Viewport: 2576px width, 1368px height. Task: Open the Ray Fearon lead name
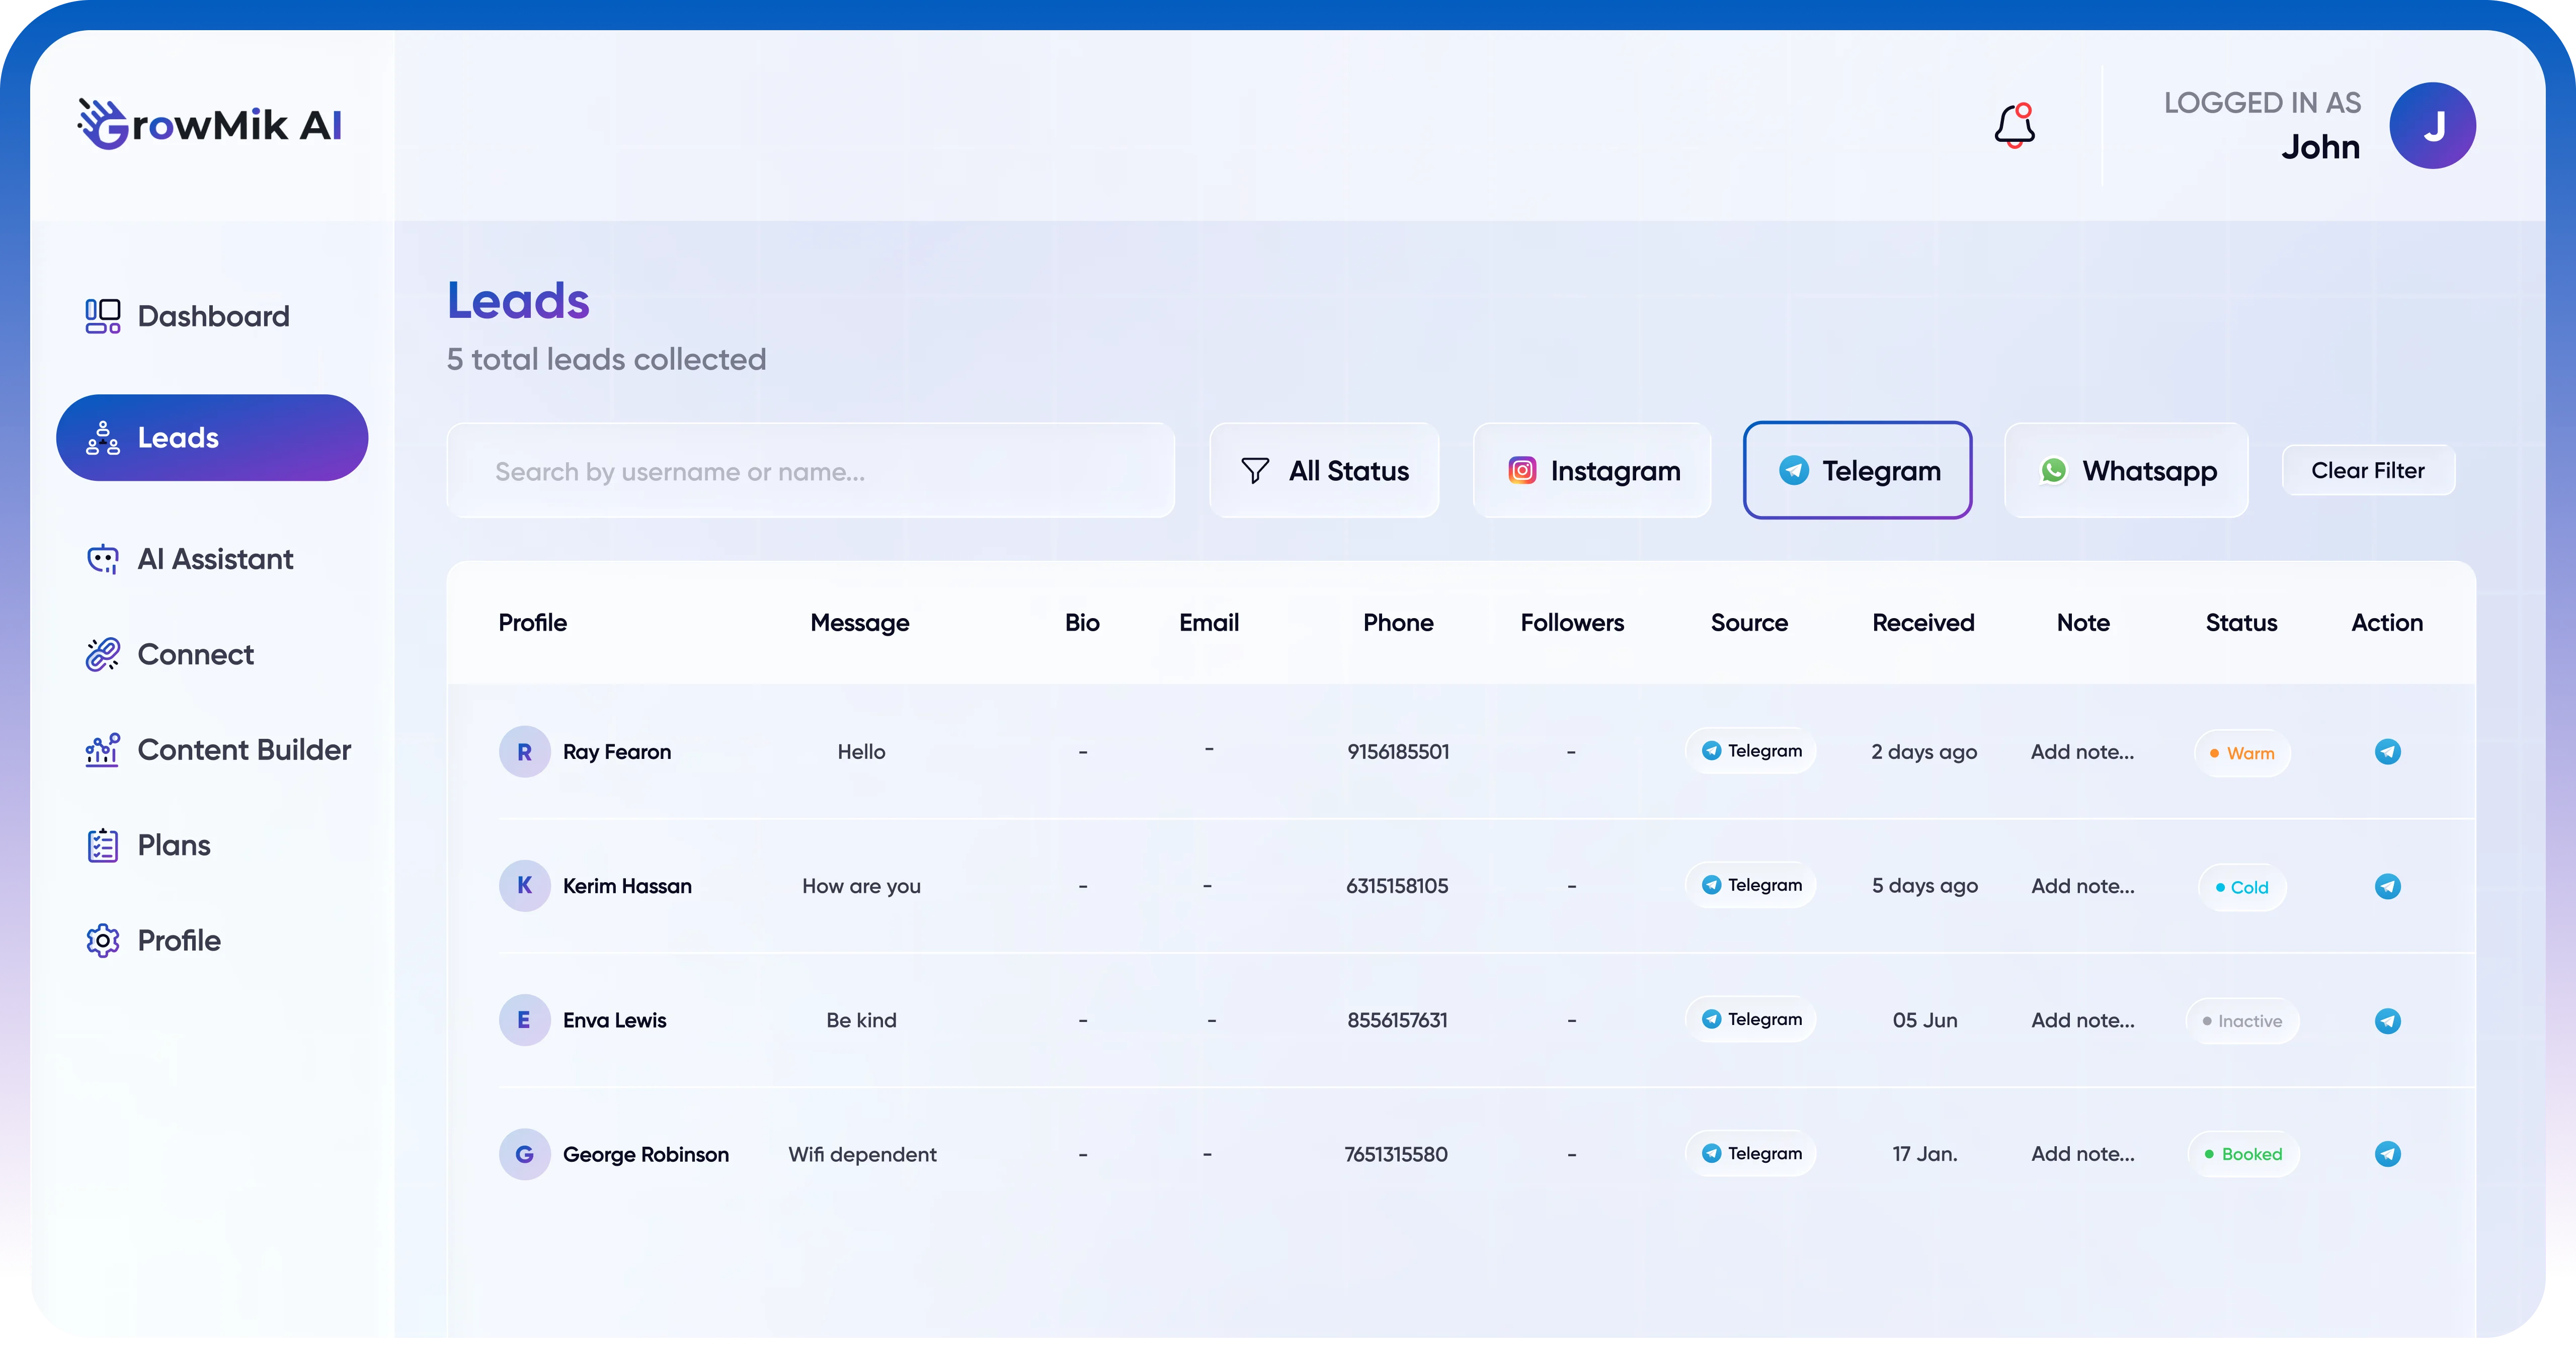point(617,752)
